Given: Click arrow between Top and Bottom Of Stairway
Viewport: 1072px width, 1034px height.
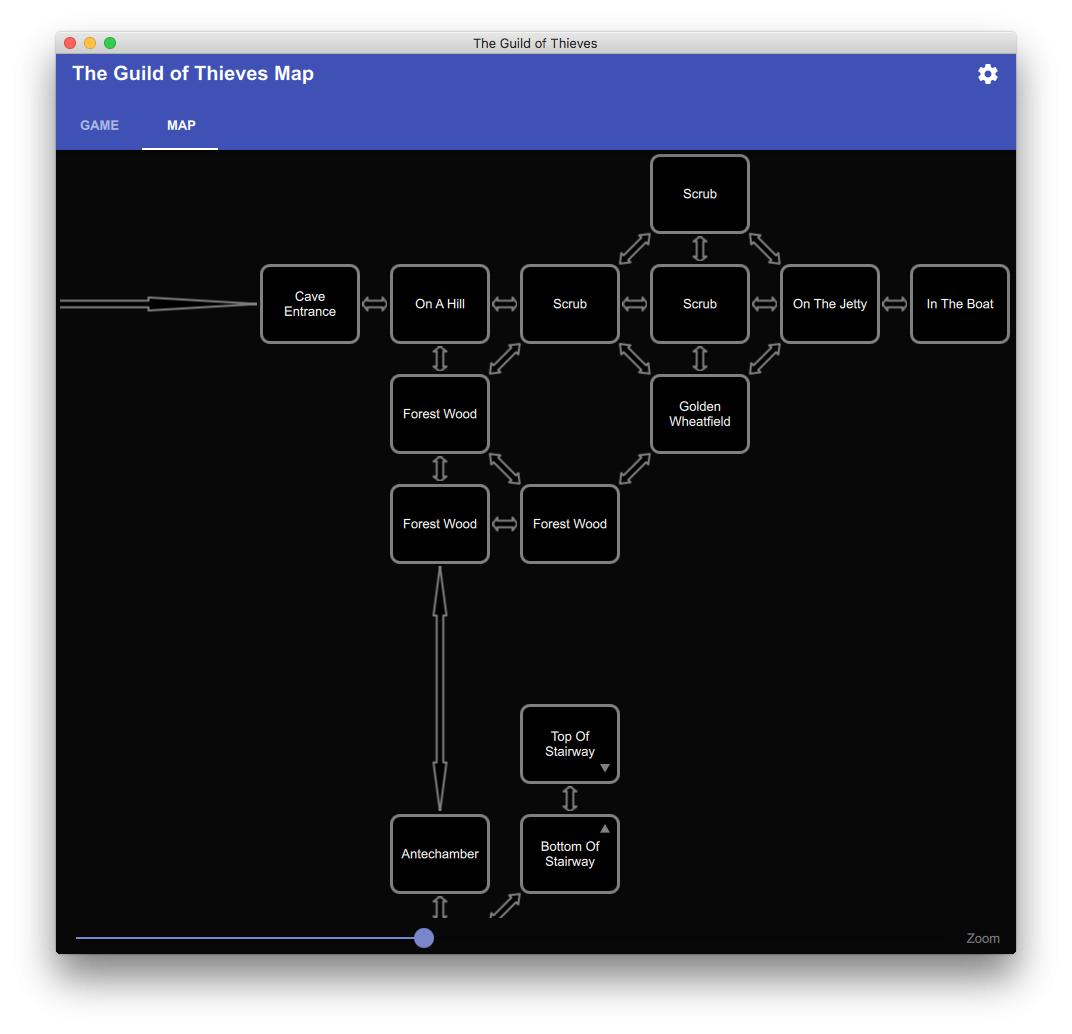Looking at the screenshot, I should coord(570,798).
